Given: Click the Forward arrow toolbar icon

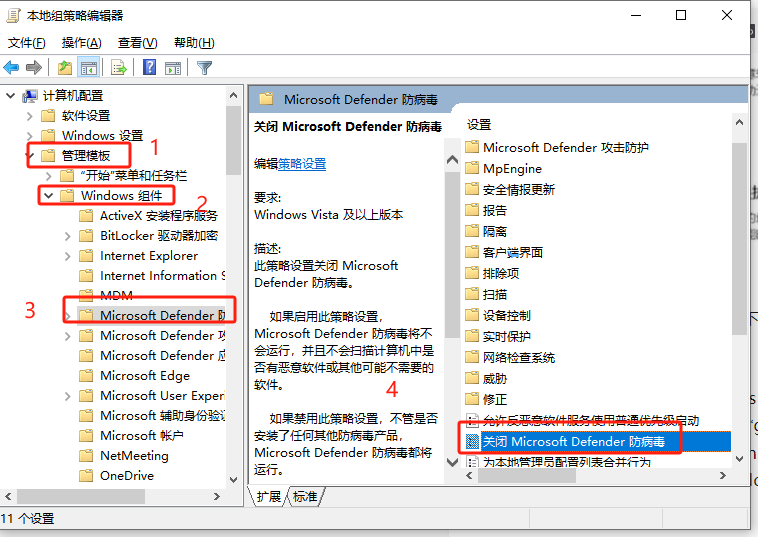Looking at the screenshot, I should pos(33,68).
